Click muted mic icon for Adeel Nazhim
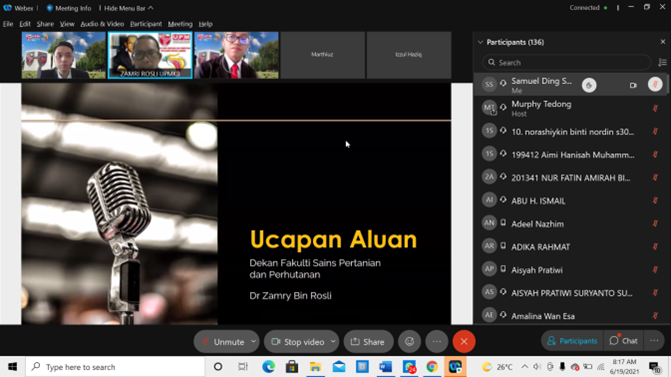671x377 pixels. click(x=655, y=224)
